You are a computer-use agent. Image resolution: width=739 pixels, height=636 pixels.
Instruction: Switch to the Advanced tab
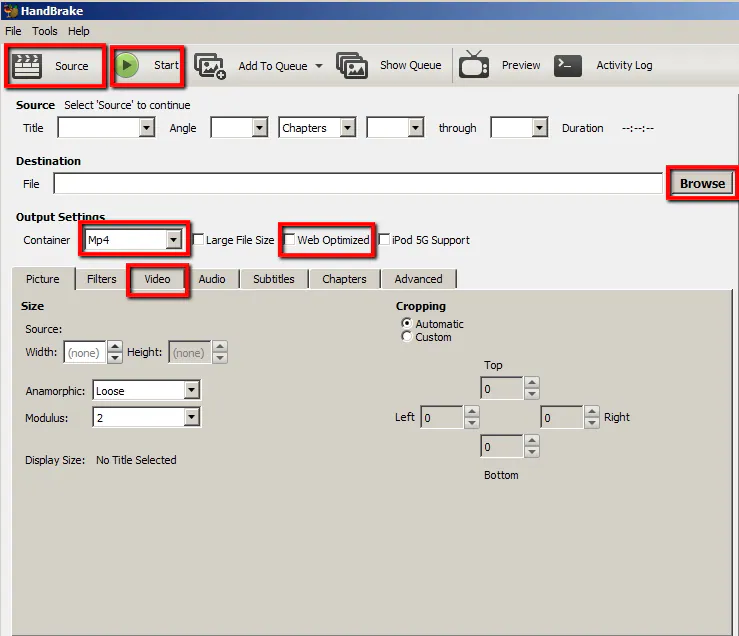[x=419, y=279]
